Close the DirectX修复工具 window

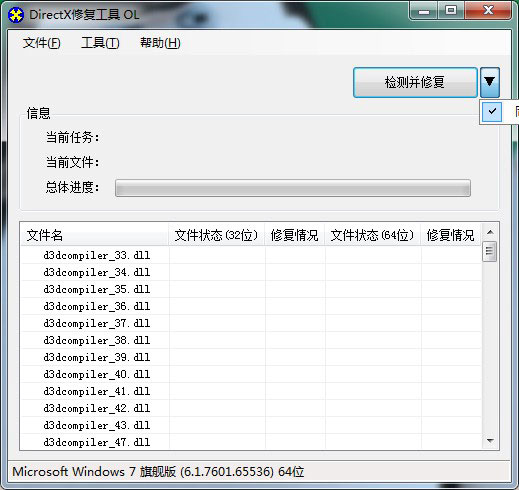point(488,11)
